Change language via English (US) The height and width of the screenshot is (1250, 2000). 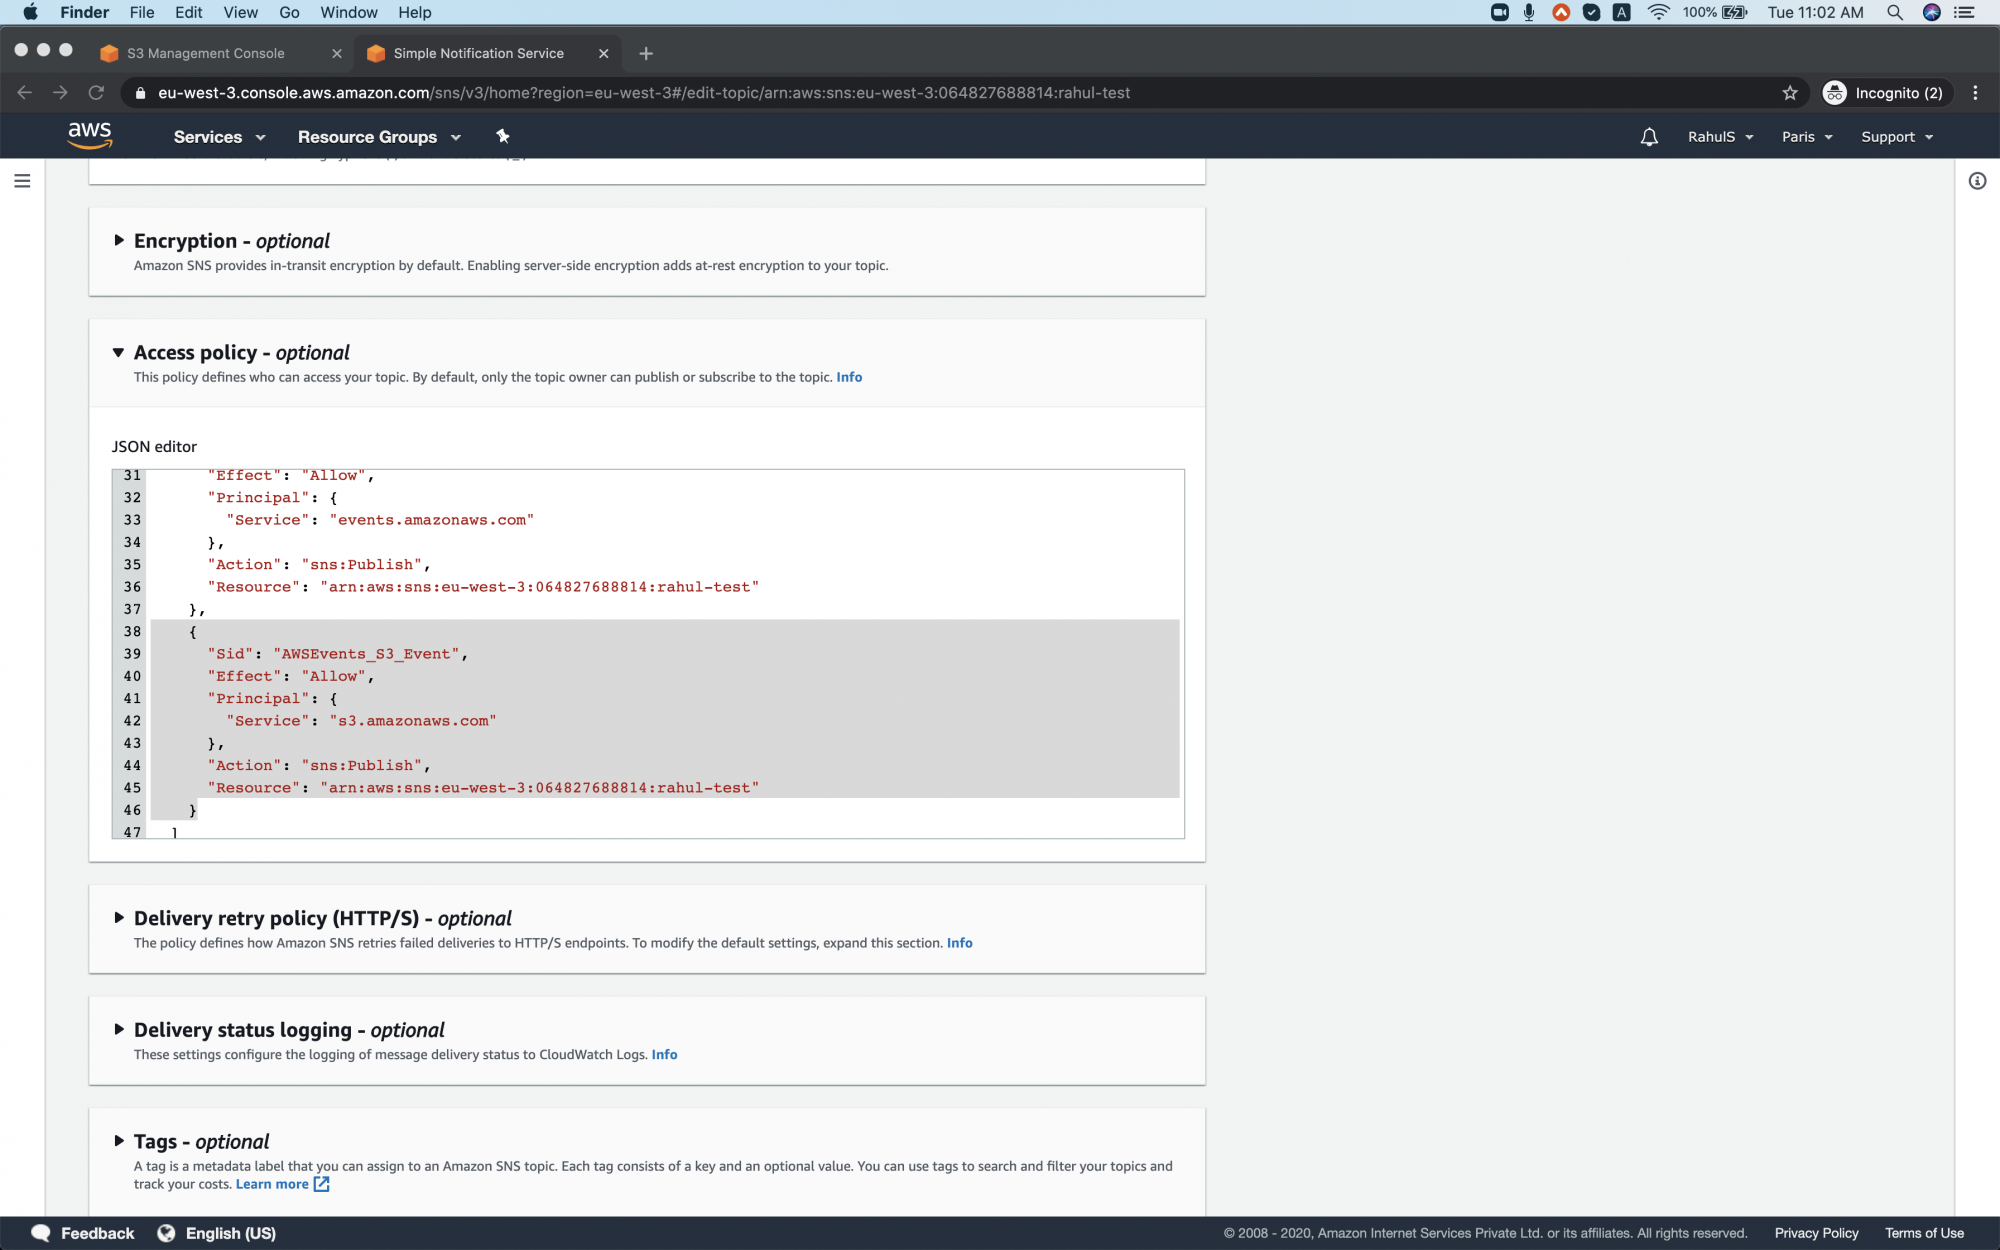click(230, 1233)
